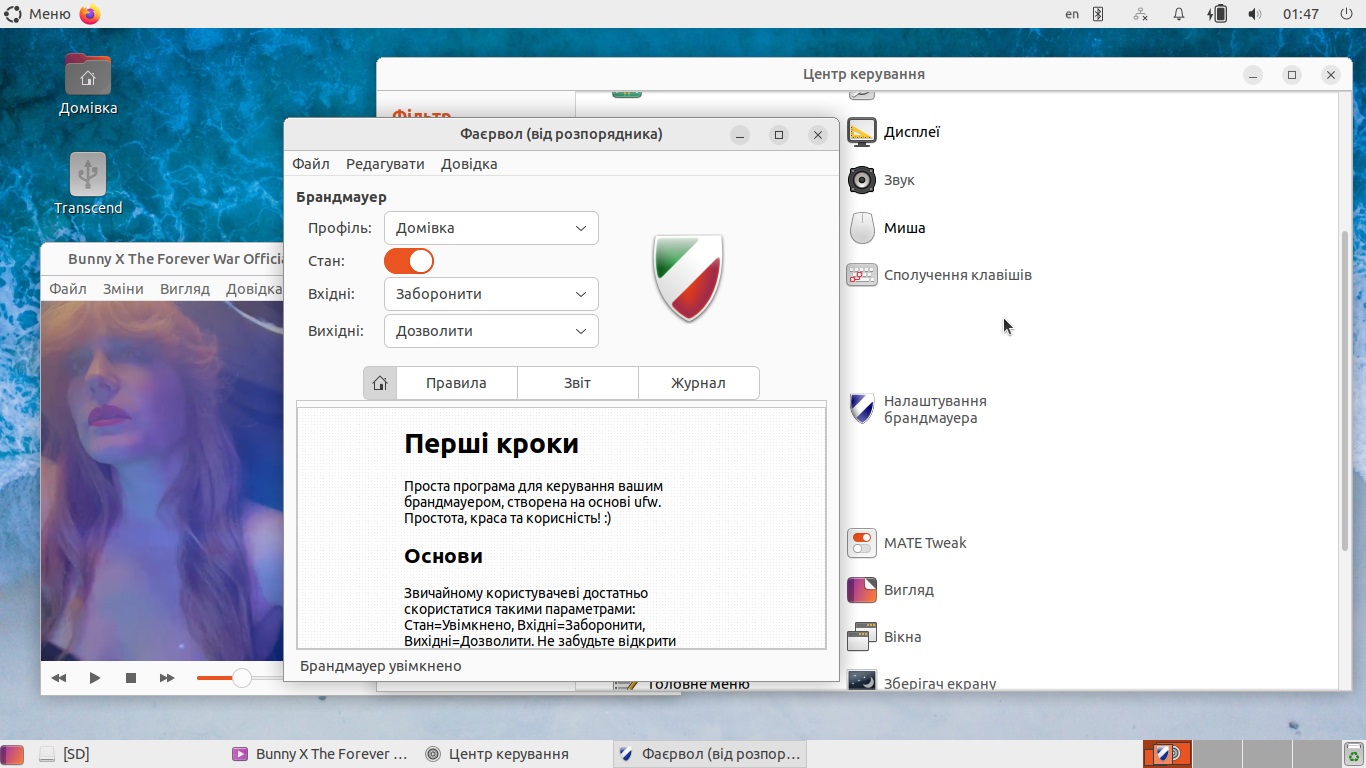Expand the Вихідні policy dropdown
The image size is (1366, 768).
tap(491, 331)
